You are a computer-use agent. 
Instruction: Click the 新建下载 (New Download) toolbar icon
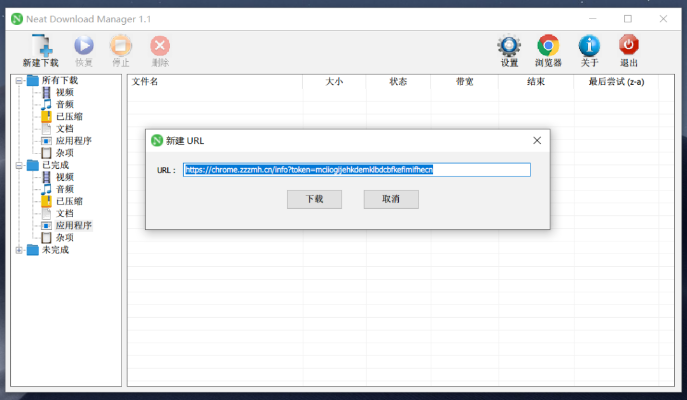pyautogui.click(x=41, y=46)
